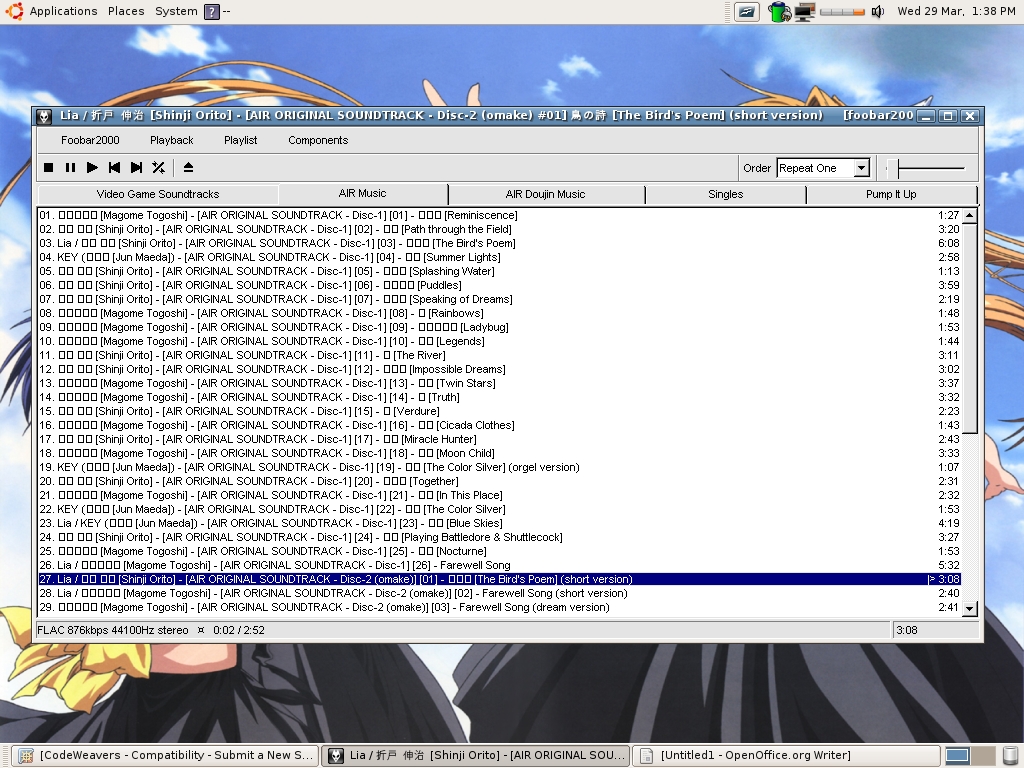Screen dimensions: 1024x768
Task: Open the Components menu
Action: 317,140
